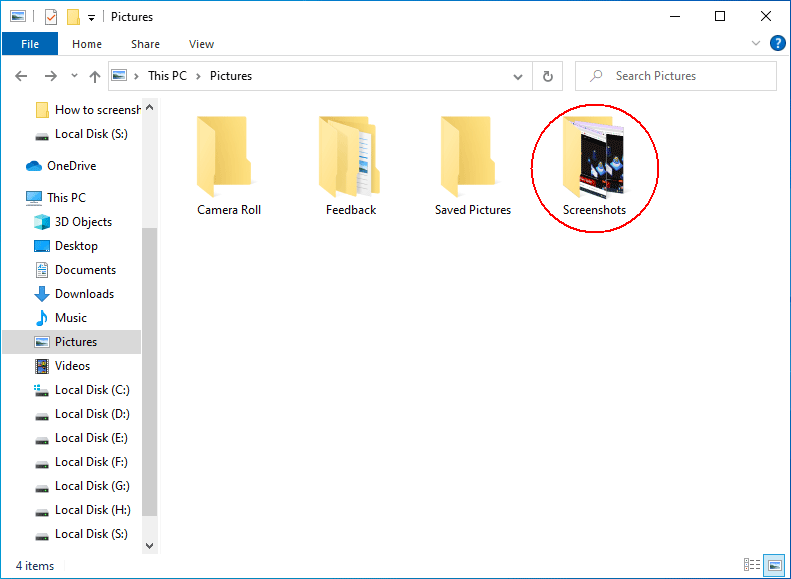Customize the Quick Access Toolbar dropdown

(91, 18)
